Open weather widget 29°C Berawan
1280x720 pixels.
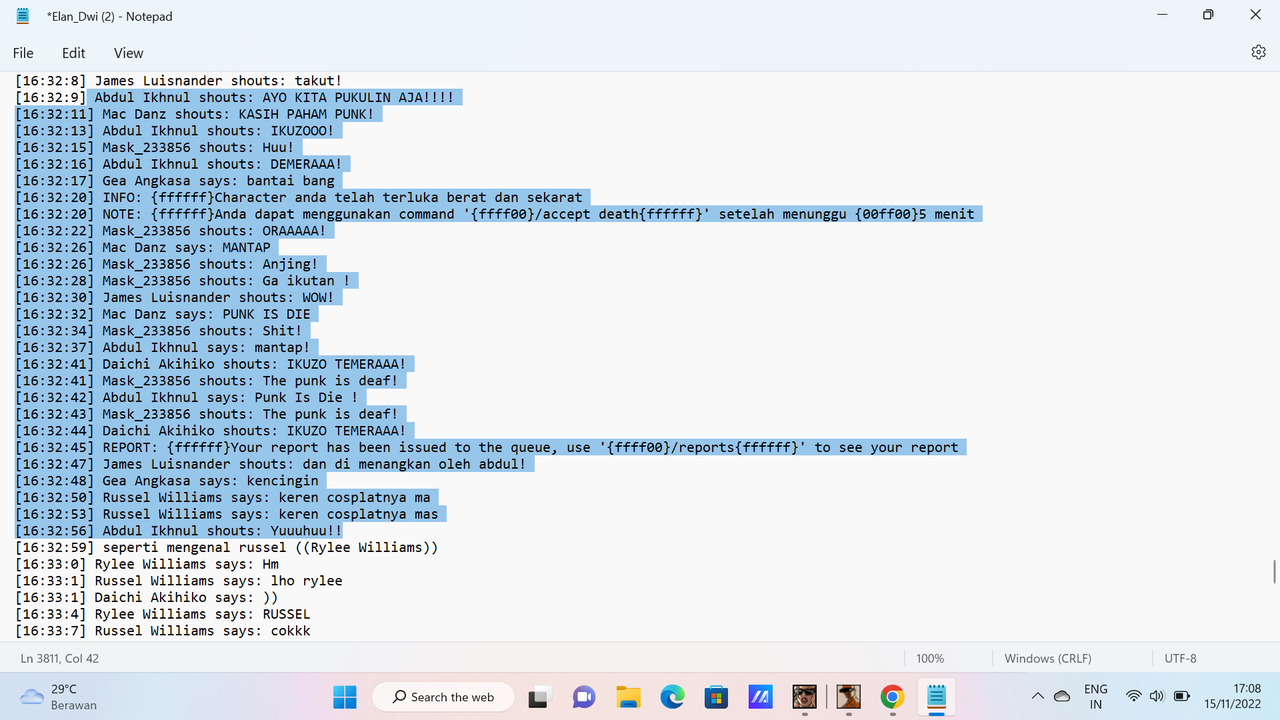(60, 697)
